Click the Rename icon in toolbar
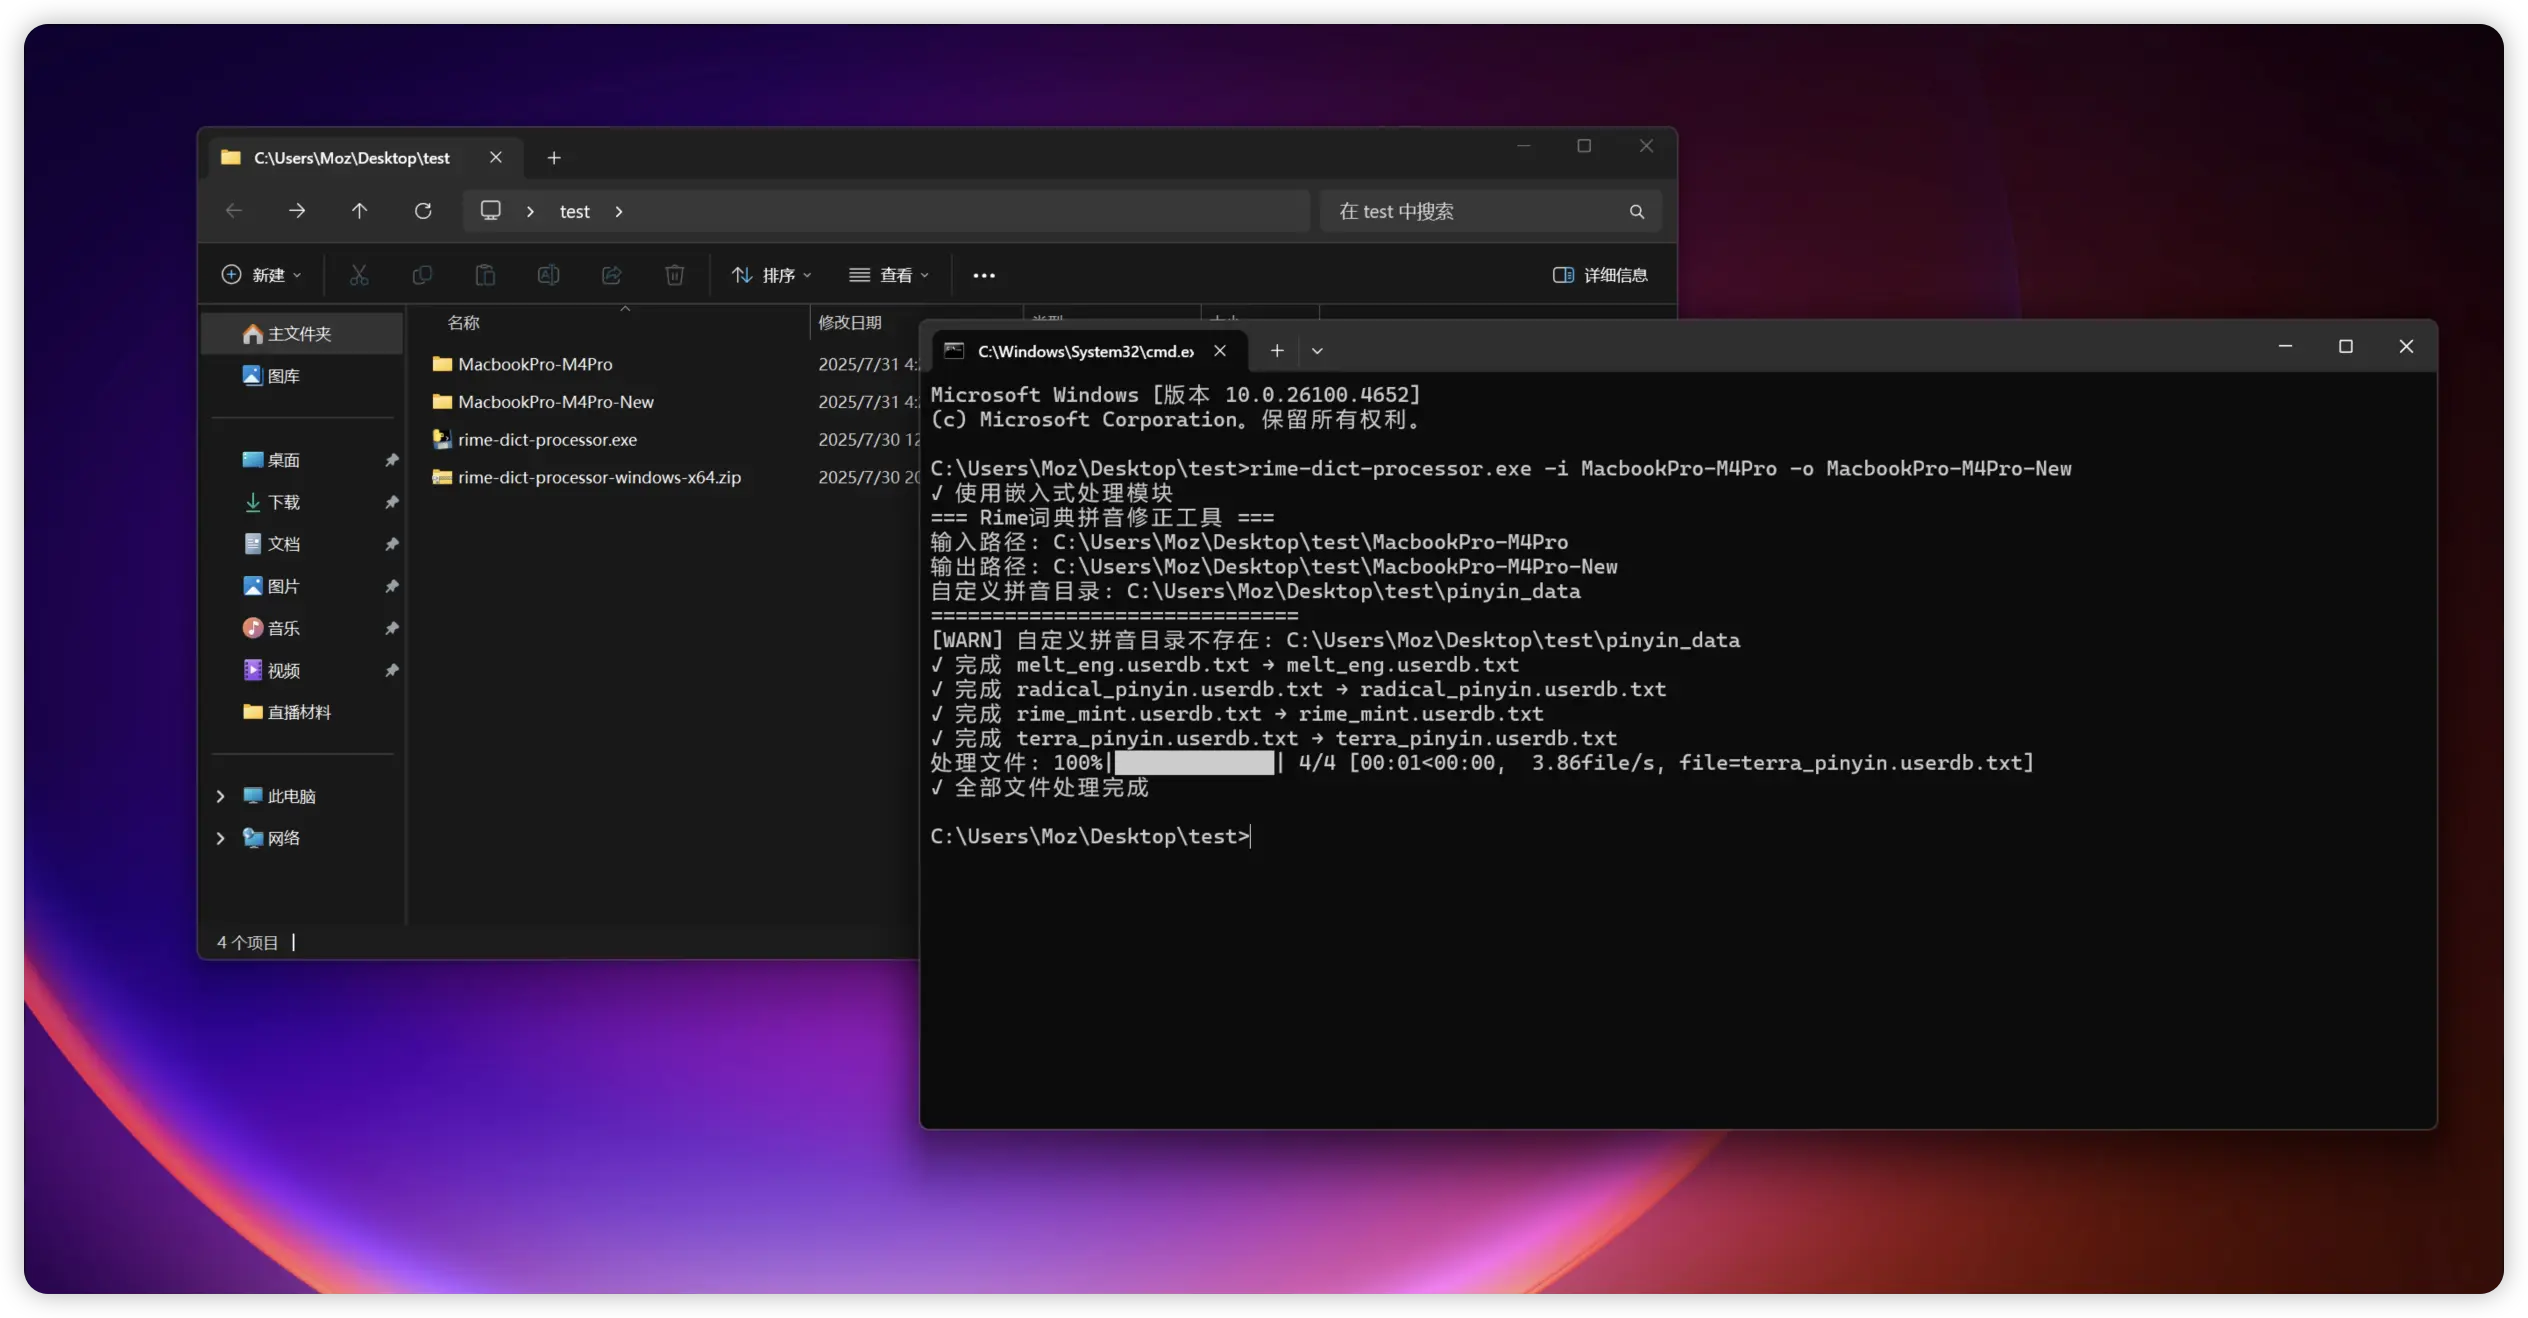2528x1318 pixels. pos(548,275)
